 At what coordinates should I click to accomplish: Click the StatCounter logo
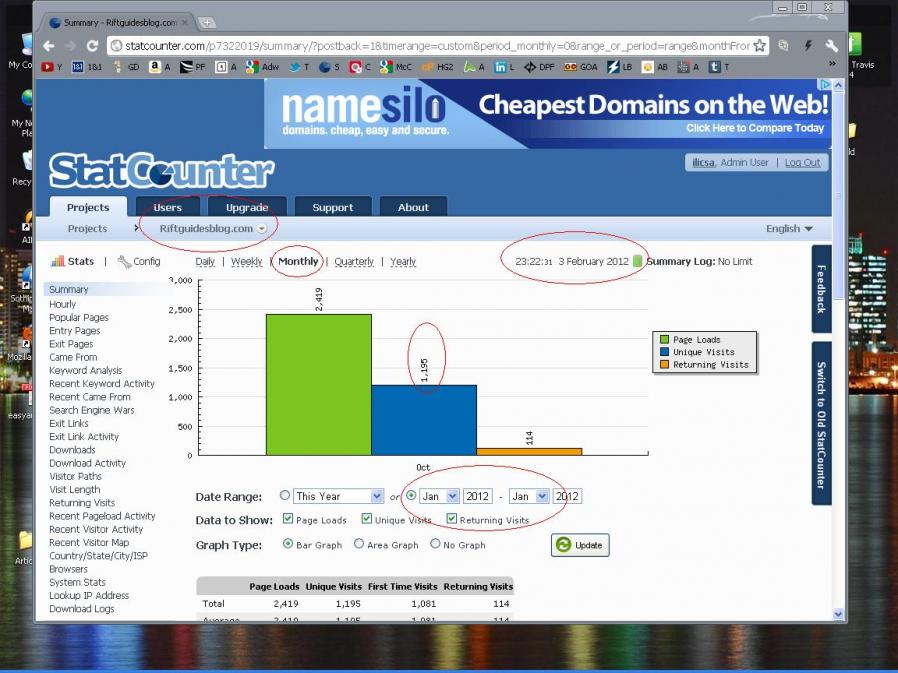click(x=162, y=171)
